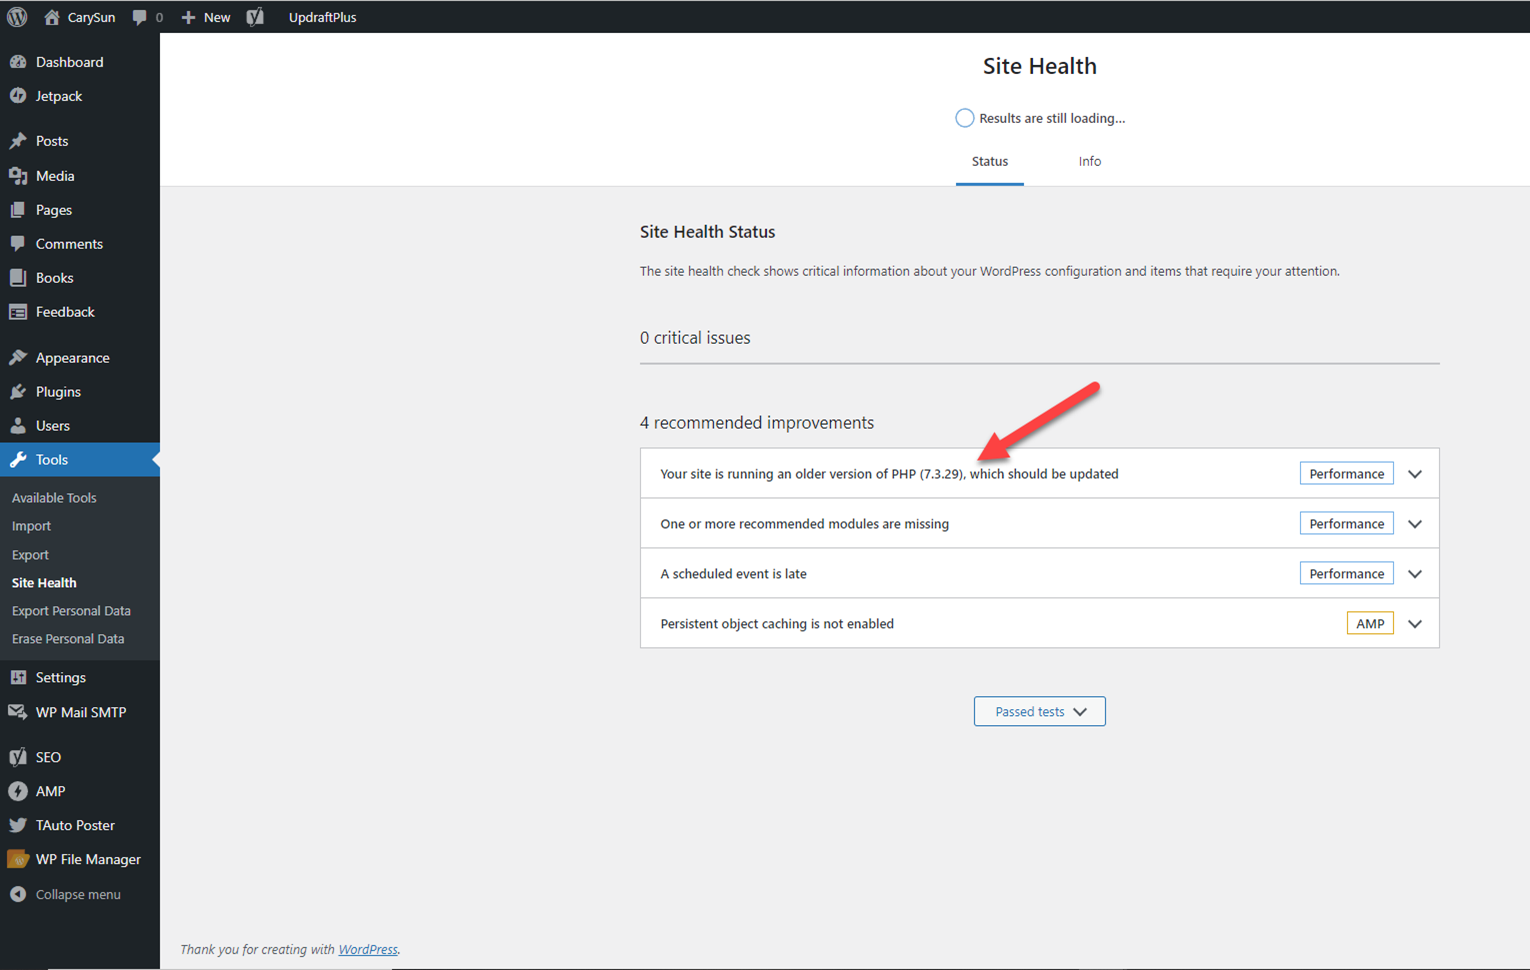The width and height of the screenshot is (1530, 970).
Task: Click the WP Mail SMTP envelope icon
Action: [18, 712]
